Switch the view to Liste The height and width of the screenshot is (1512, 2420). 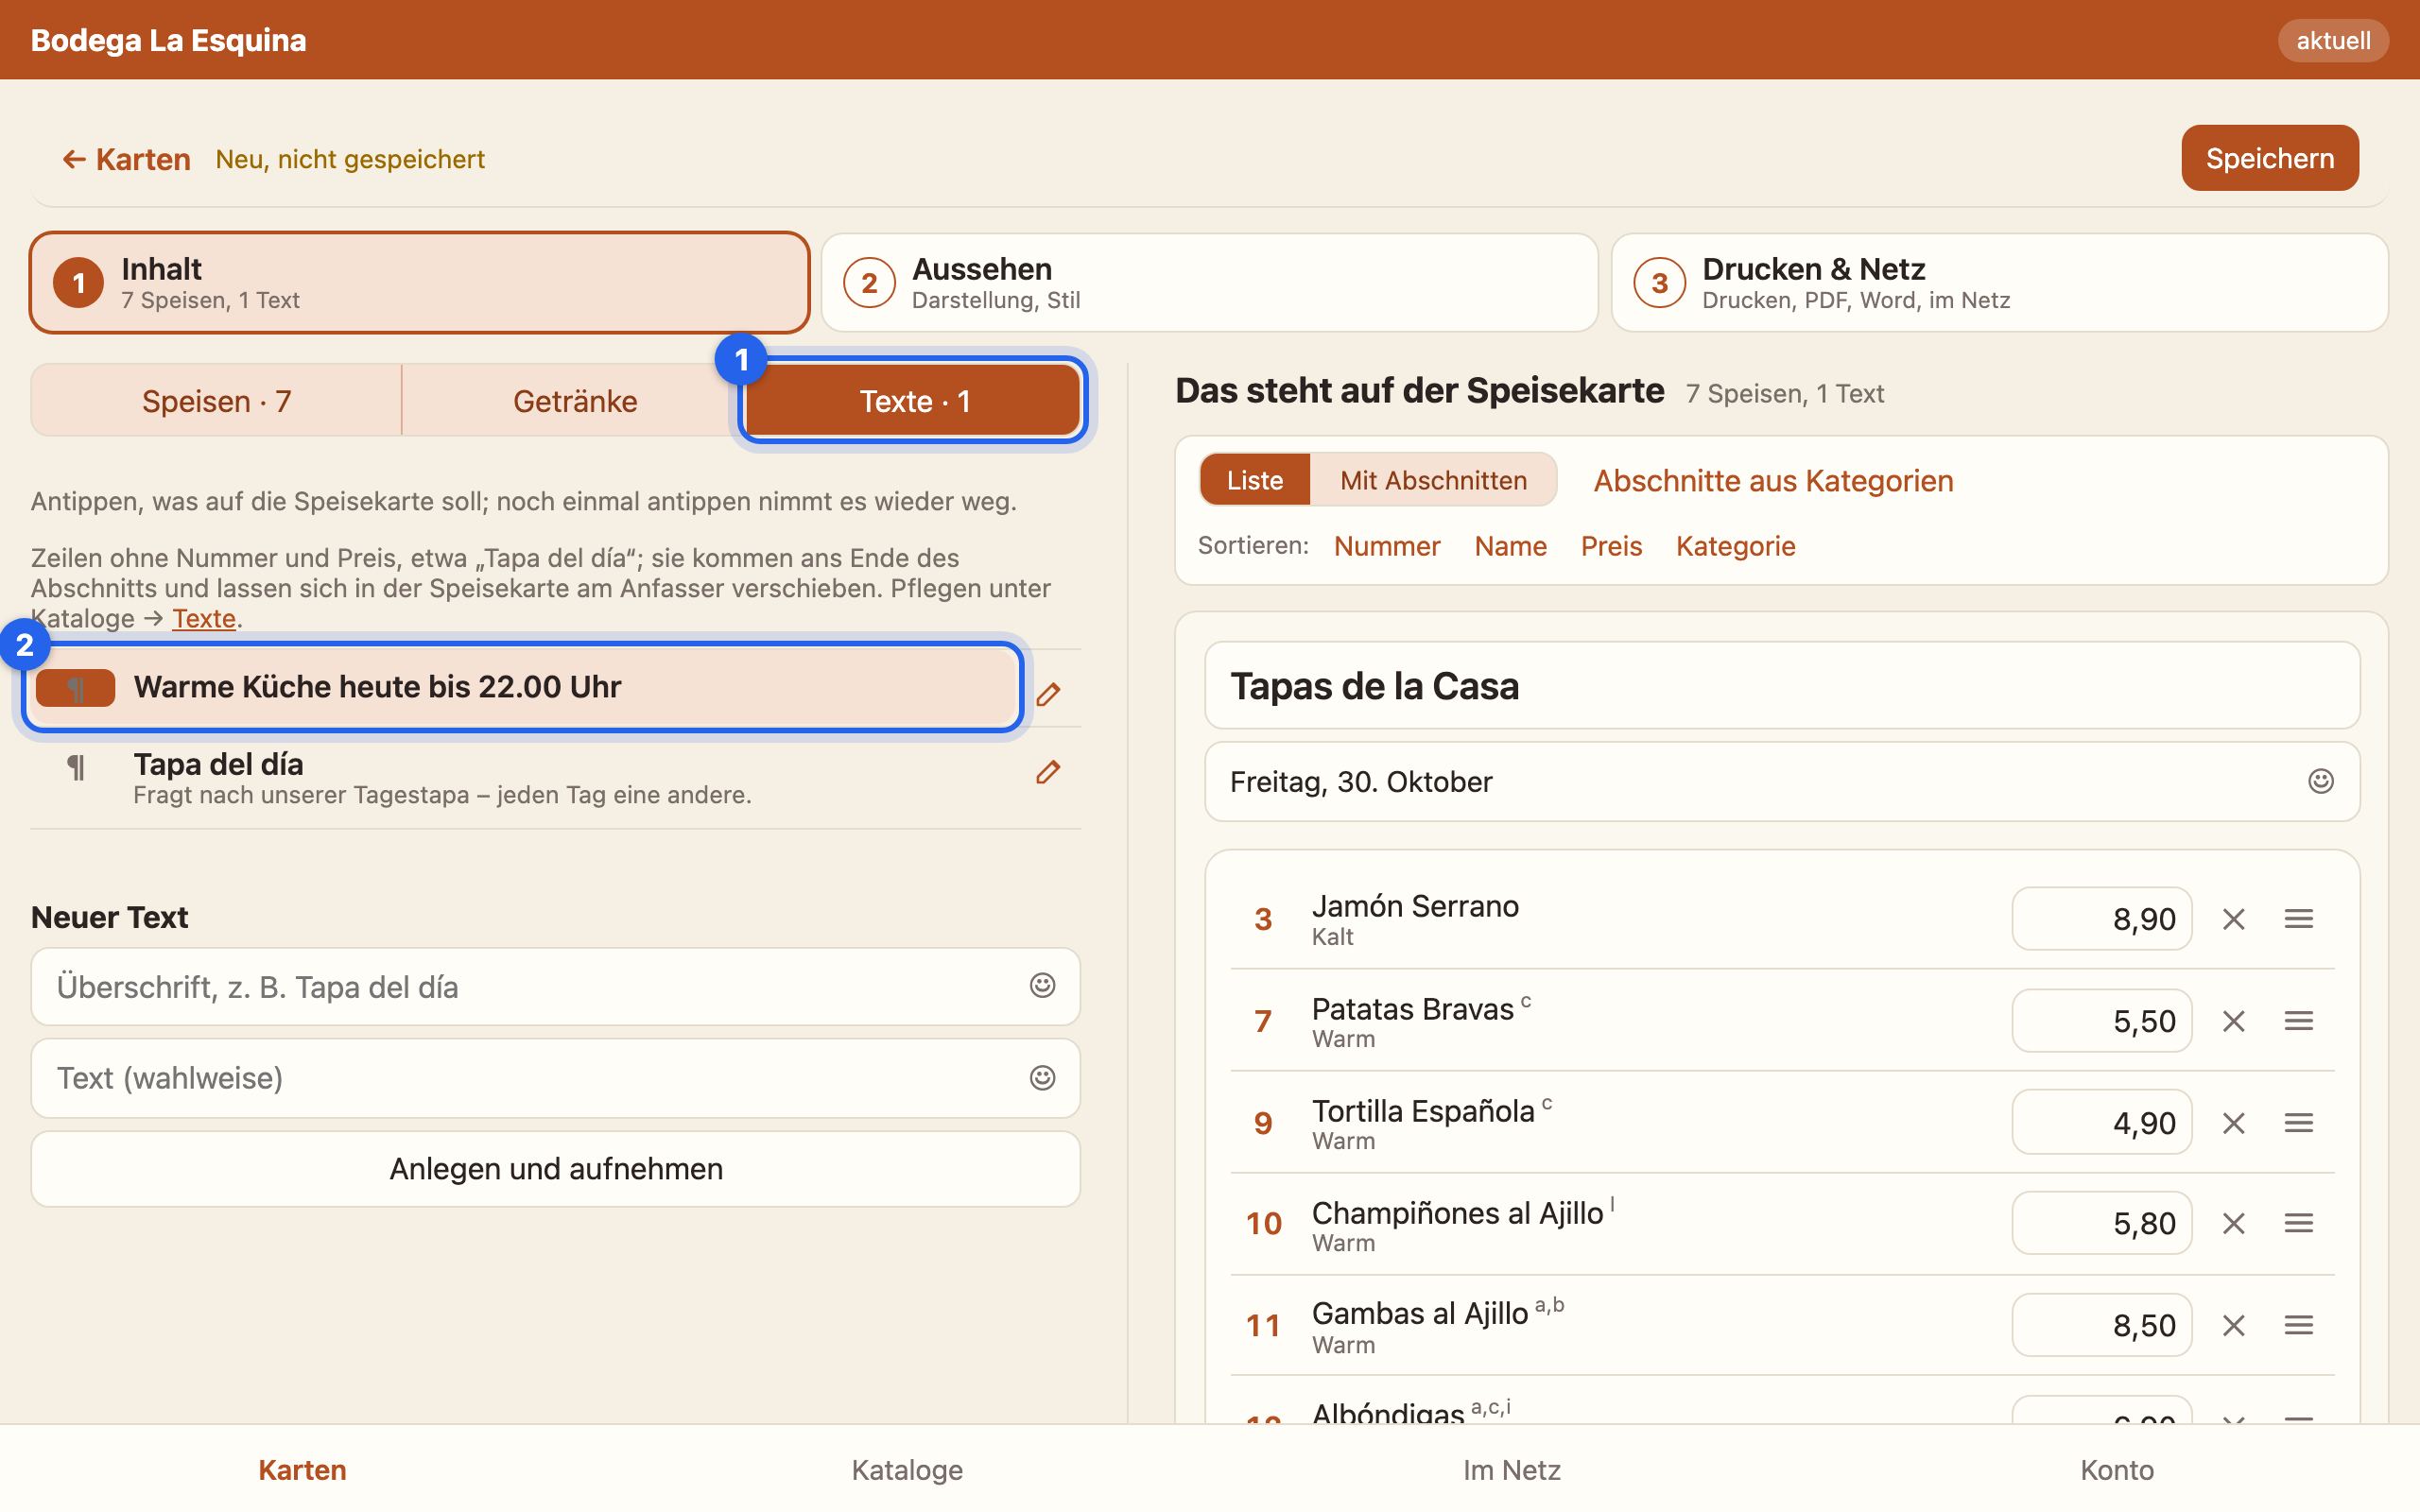point(1254,480)
